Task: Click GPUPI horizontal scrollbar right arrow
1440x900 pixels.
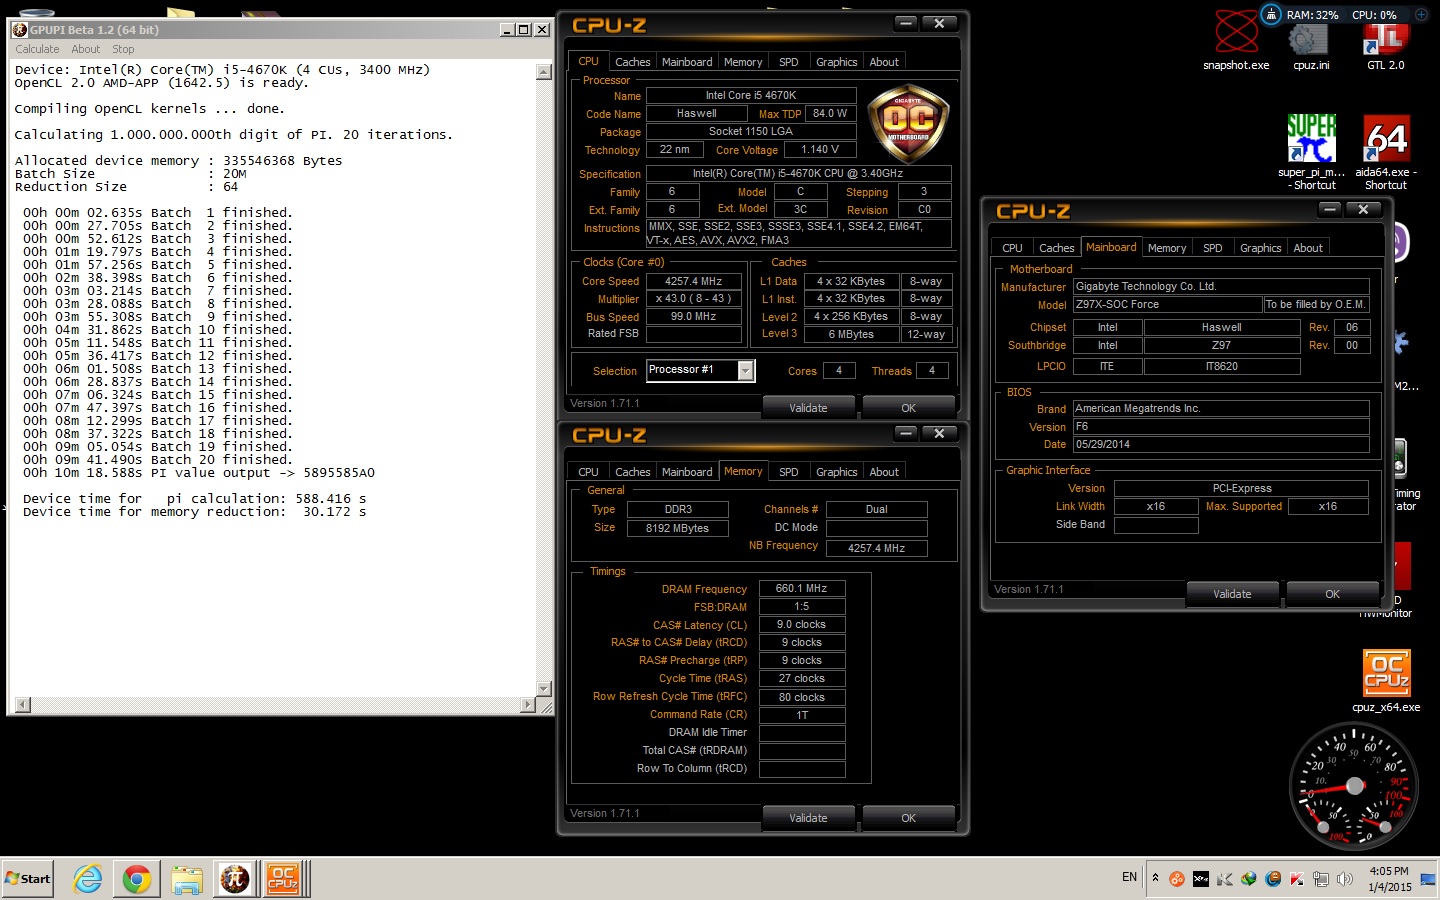Action: (x=528, y=705)
